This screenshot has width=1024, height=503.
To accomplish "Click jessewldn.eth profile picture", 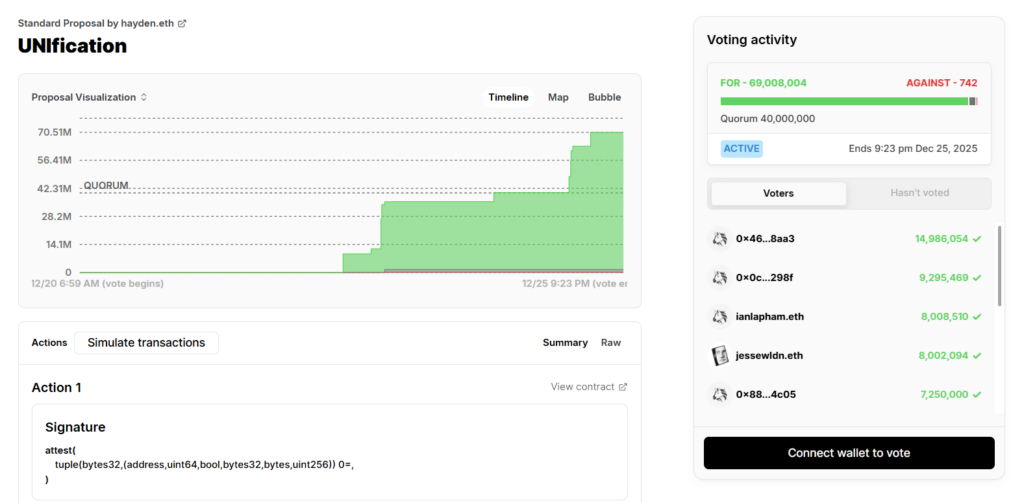I will tap(719, 355).
